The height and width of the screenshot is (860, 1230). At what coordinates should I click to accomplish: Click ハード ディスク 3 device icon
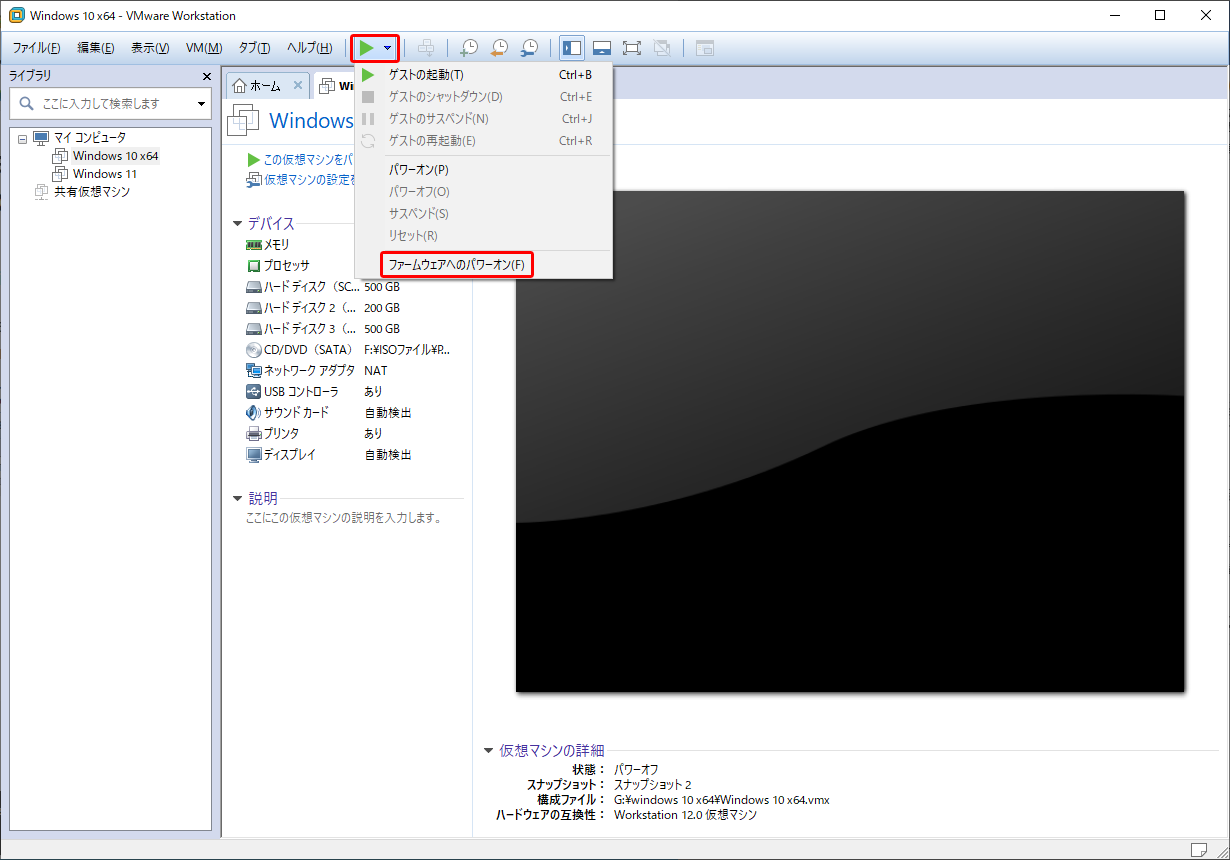click(x=254, y=329)
